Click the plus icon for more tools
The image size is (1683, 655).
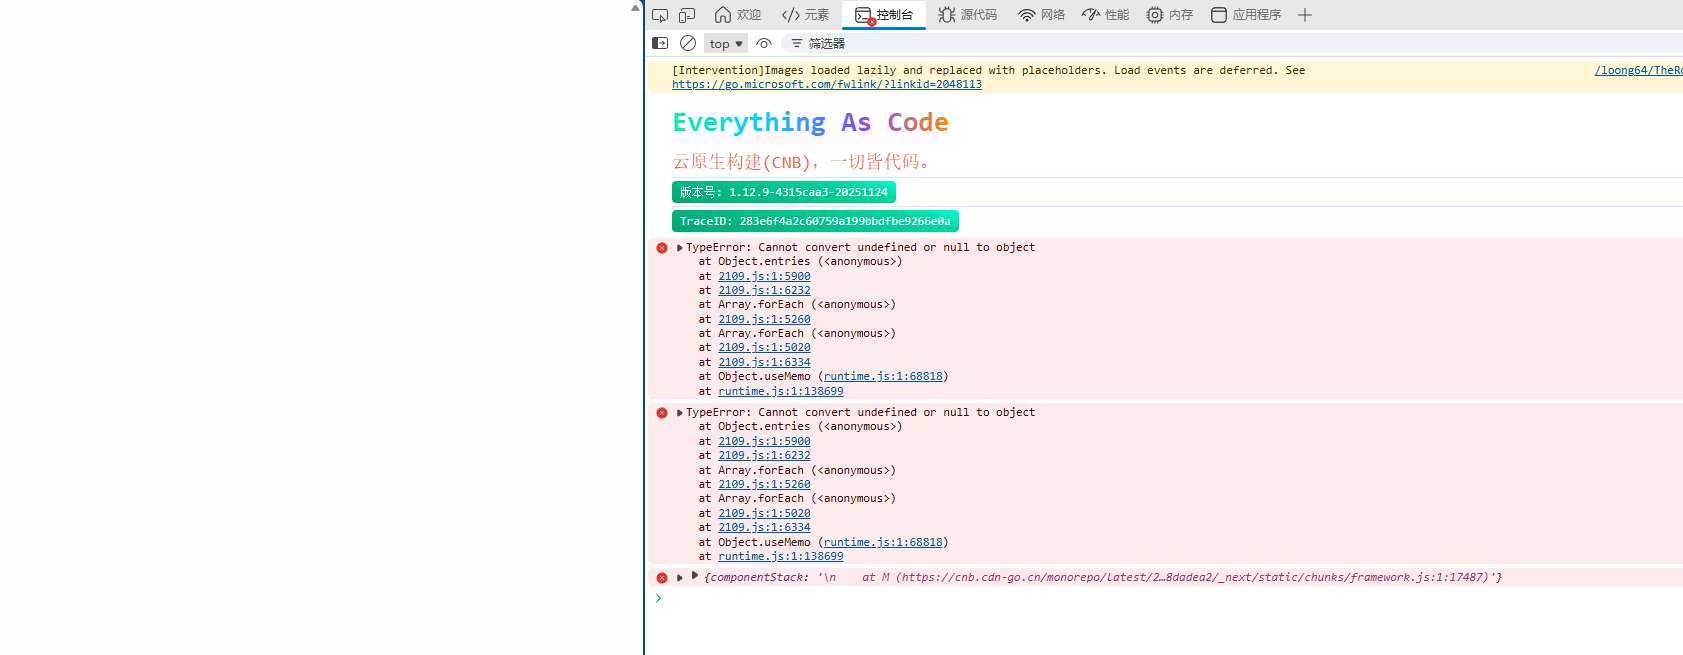1305,15
